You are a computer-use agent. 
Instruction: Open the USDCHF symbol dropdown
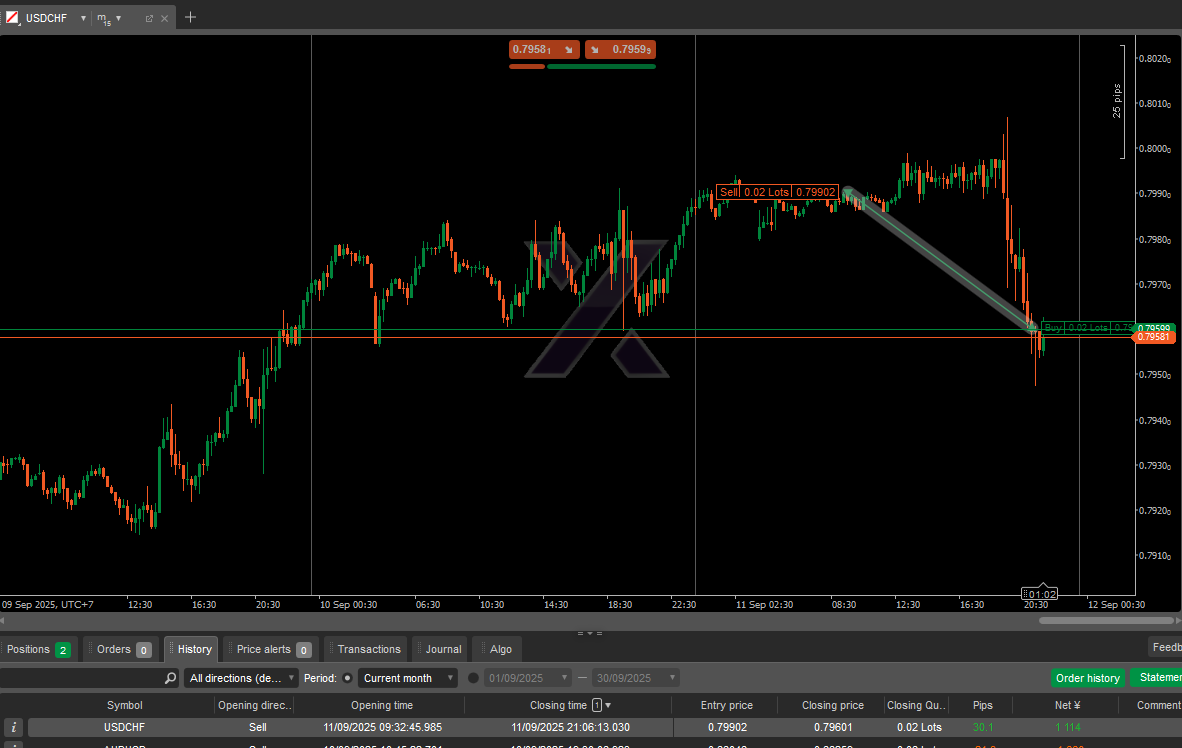pyautogui.click(x=83, y=18)
